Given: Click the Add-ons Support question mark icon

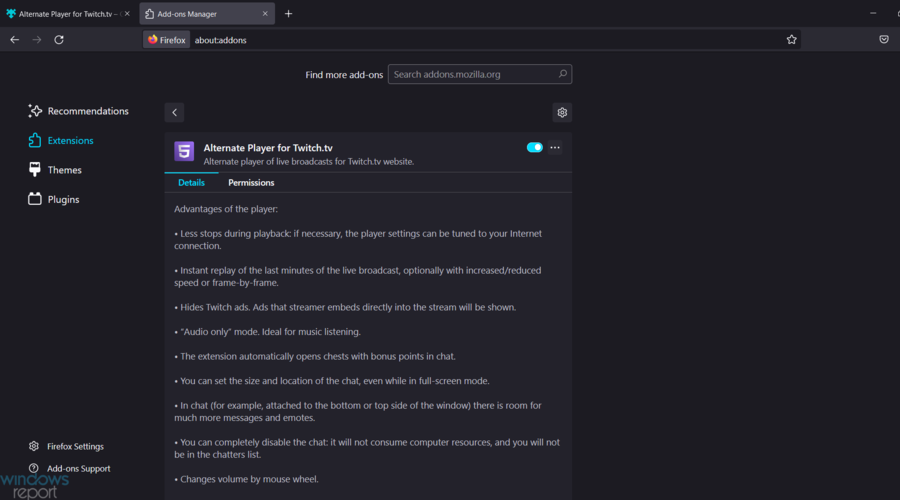Looking at the screenshot, I should [34, 468].
